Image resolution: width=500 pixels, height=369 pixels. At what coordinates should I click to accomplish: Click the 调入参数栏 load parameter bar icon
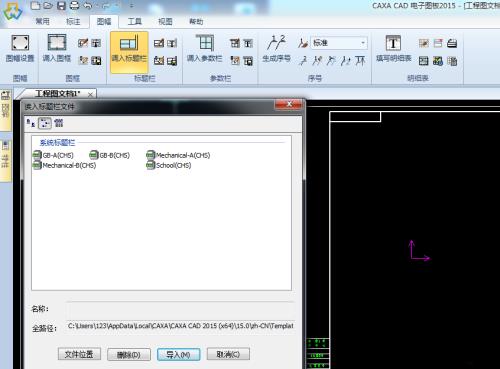pos(204,43)
